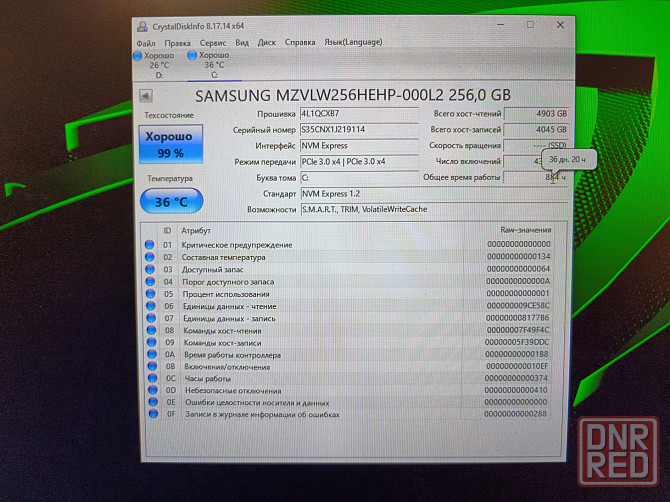Open the Файл menu
The width and height of the screenshot is (670, 502).
tap(146, 43)
